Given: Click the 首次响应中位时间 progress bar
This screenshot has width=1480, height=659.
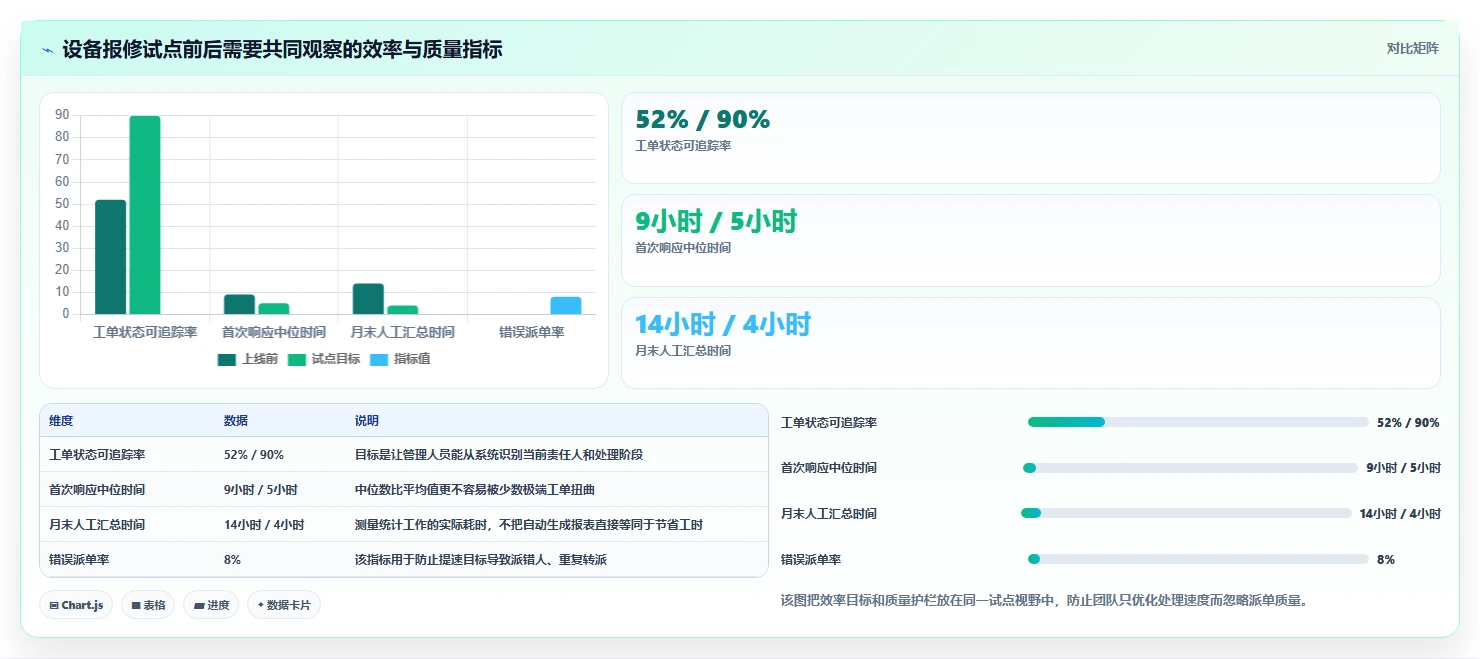Looking at the screenshot, I should click(x=1190, y=468).
